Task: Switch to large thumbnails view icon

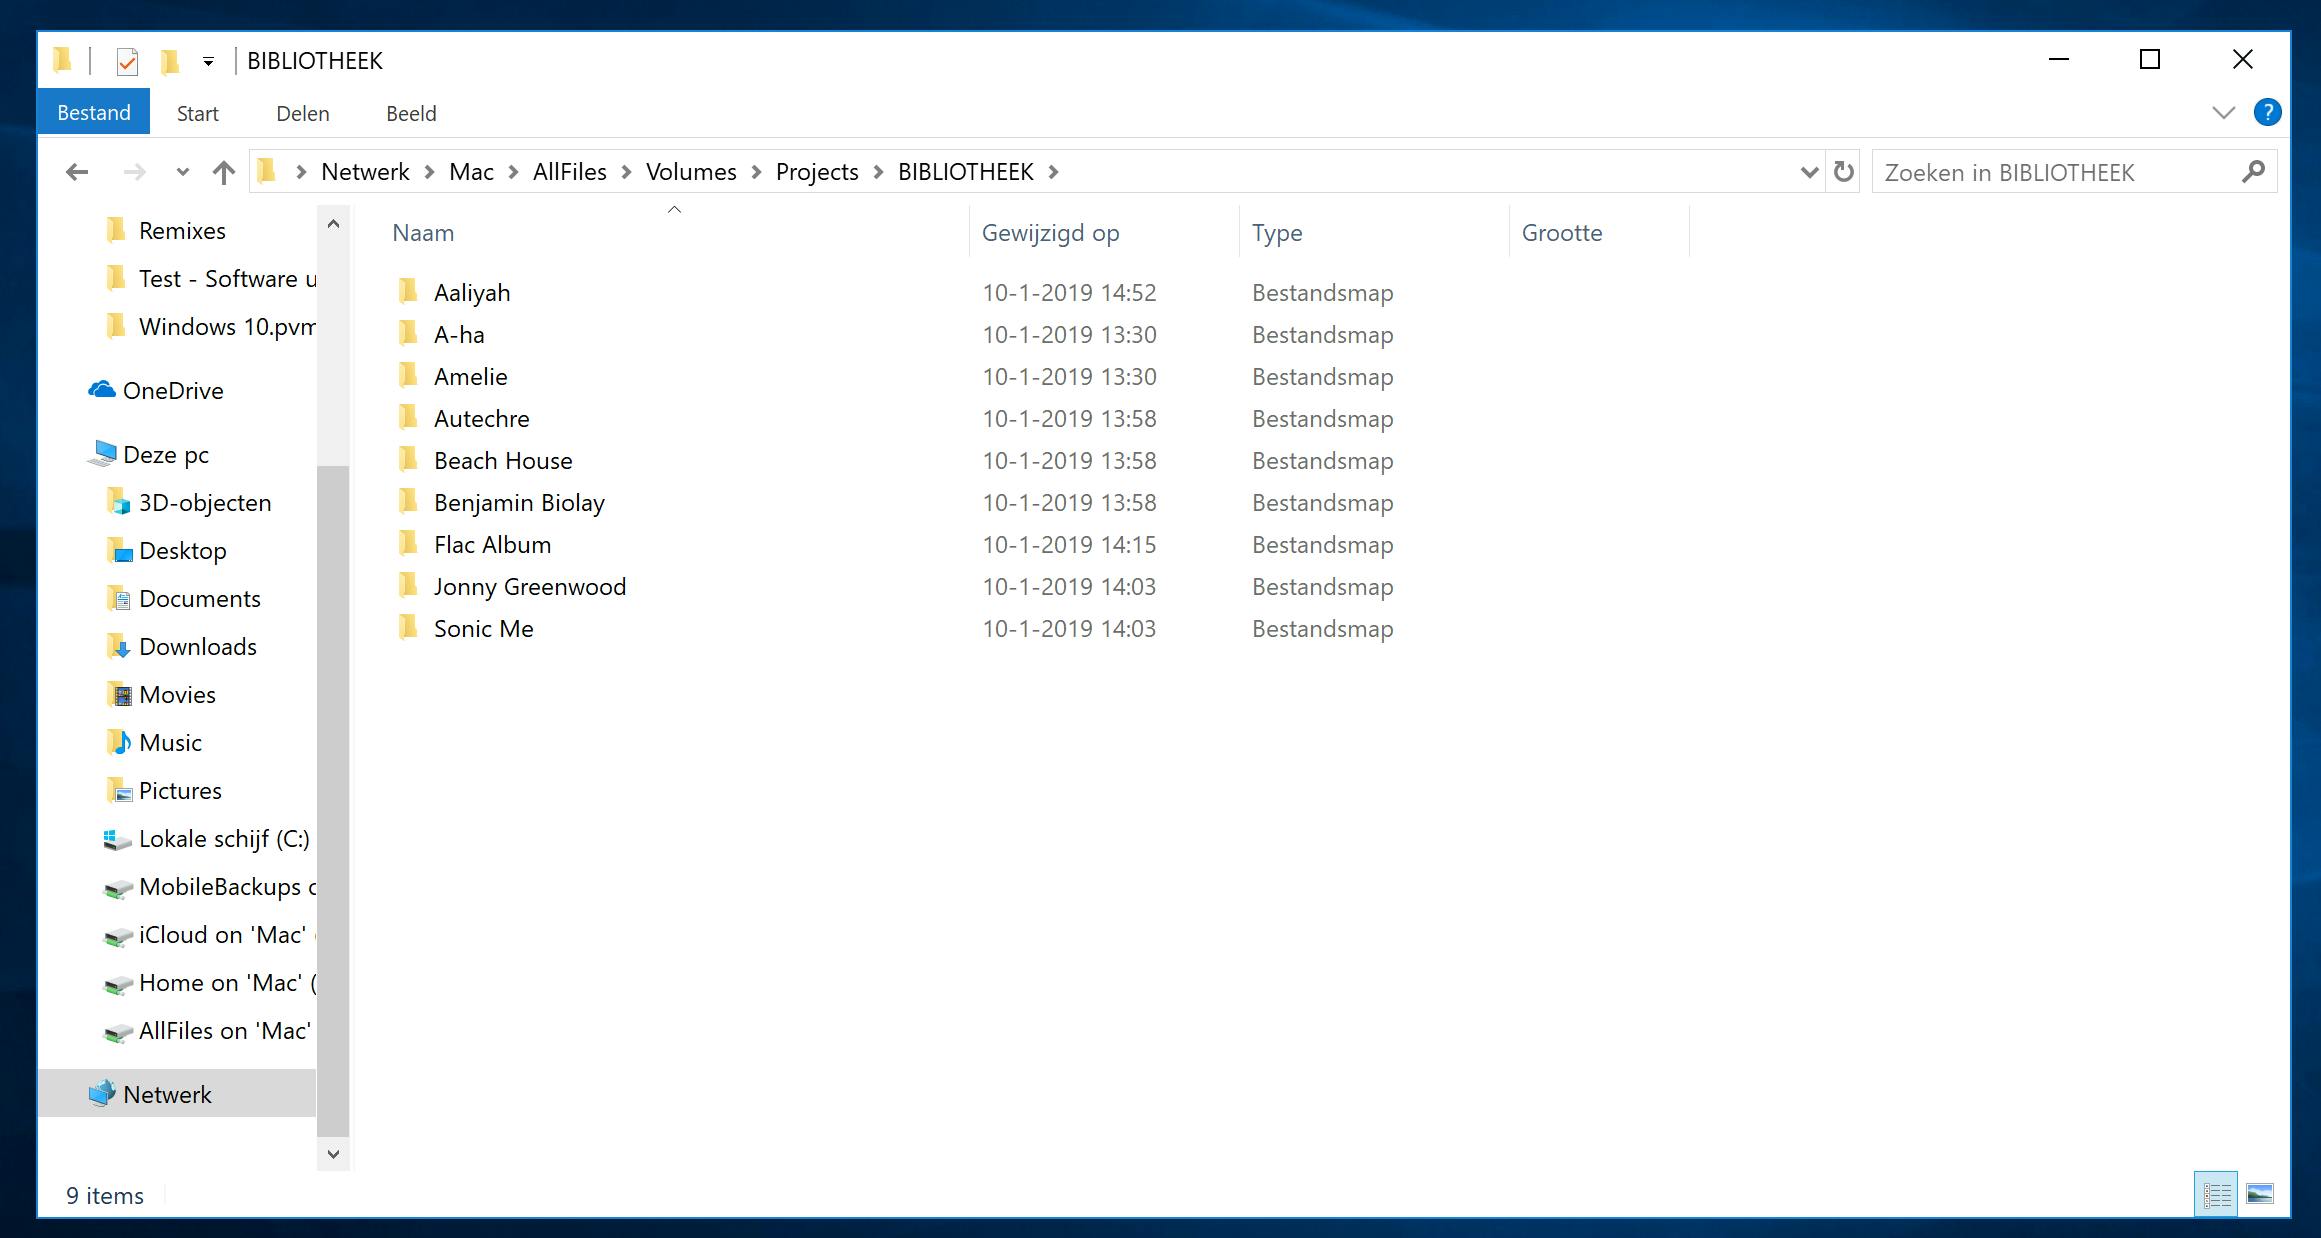Action: pyautogui.click(x=2260, y=1194)
